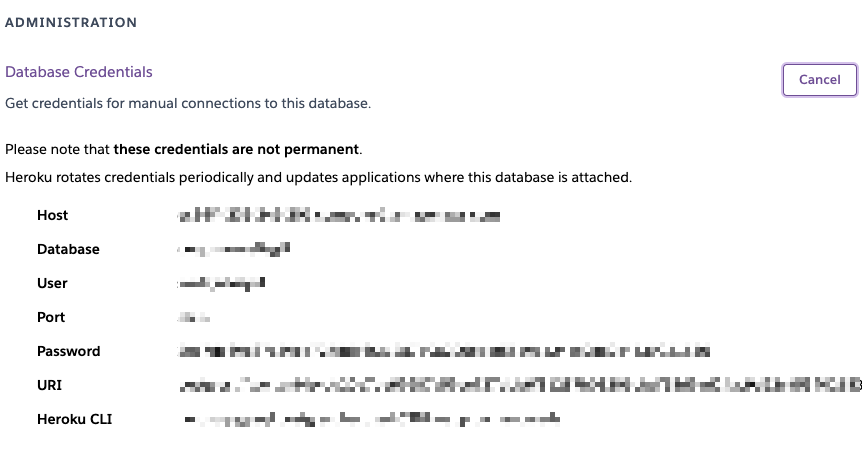Click the blurred Host value

pyautogui.click(x=339, y=216)
